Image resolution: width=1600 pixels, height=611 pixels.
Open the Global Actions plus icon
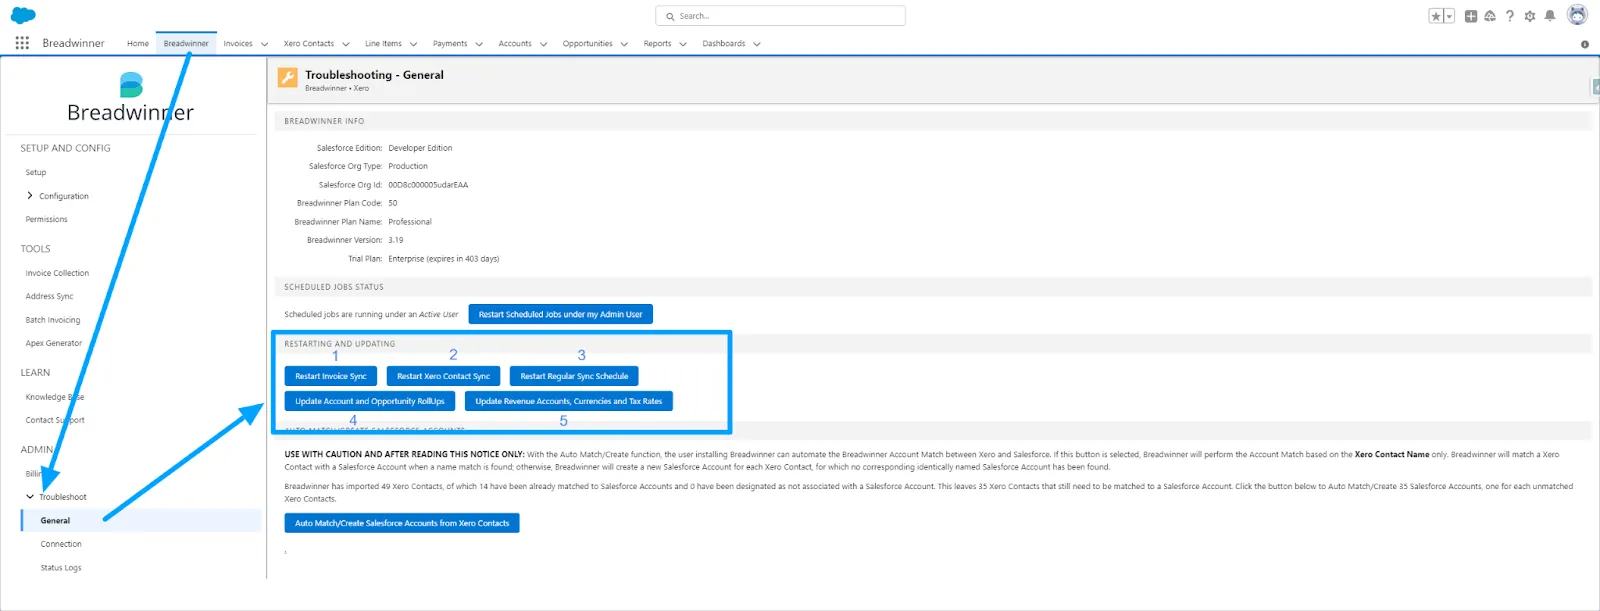1471,16
